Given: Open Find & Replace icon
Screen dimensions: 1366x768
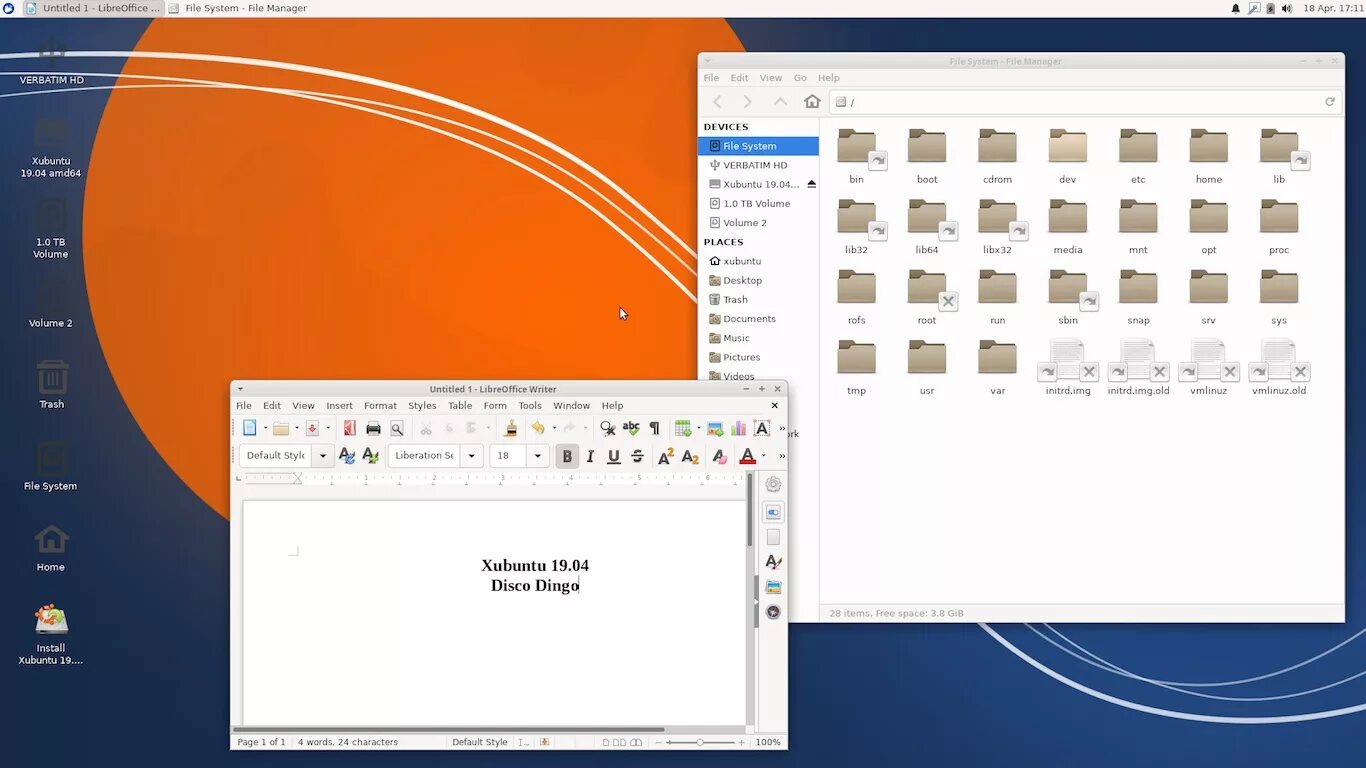Looking at the screenshot, I should tap(607, 428).
